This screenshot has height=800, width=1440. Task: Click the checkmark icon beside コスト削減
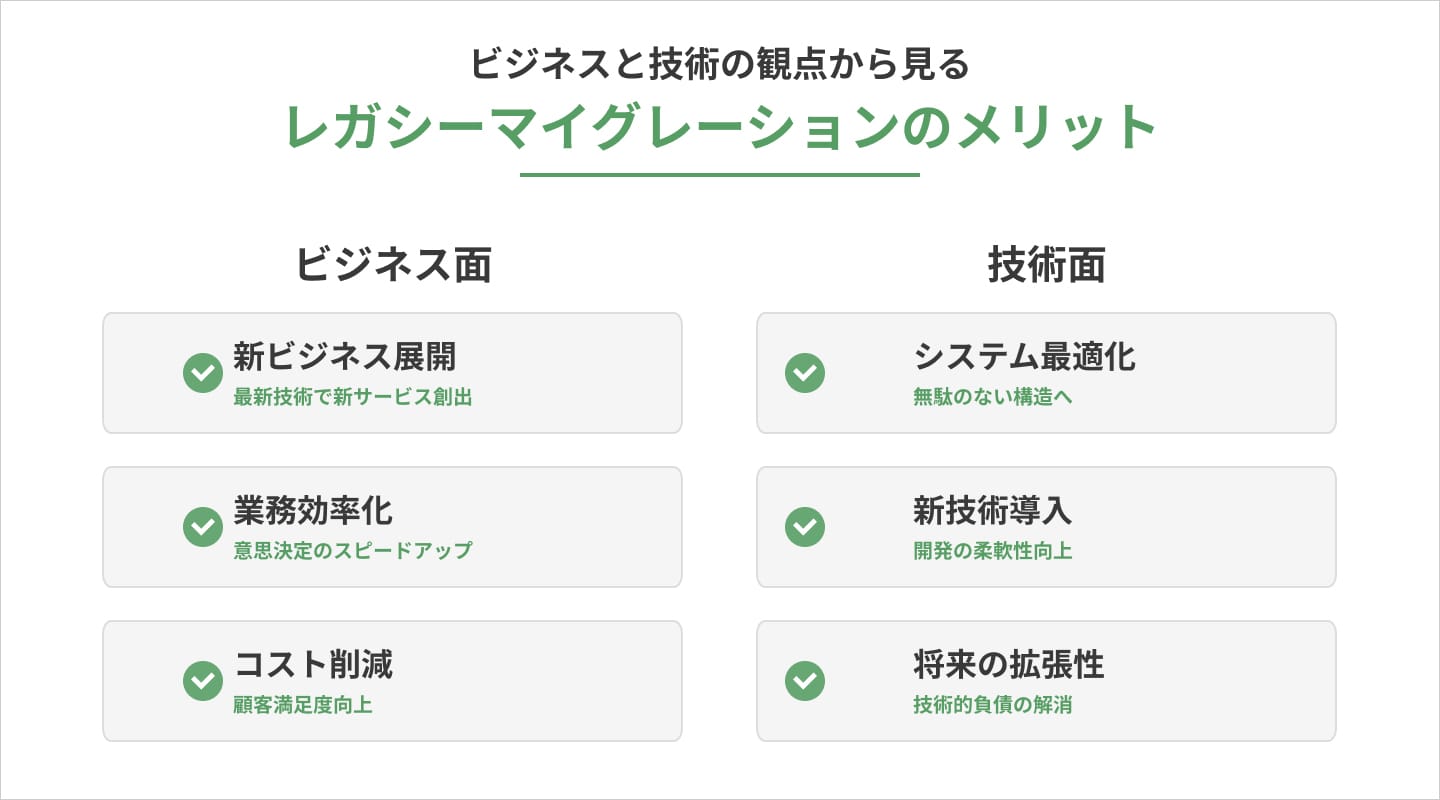point(203,681)
